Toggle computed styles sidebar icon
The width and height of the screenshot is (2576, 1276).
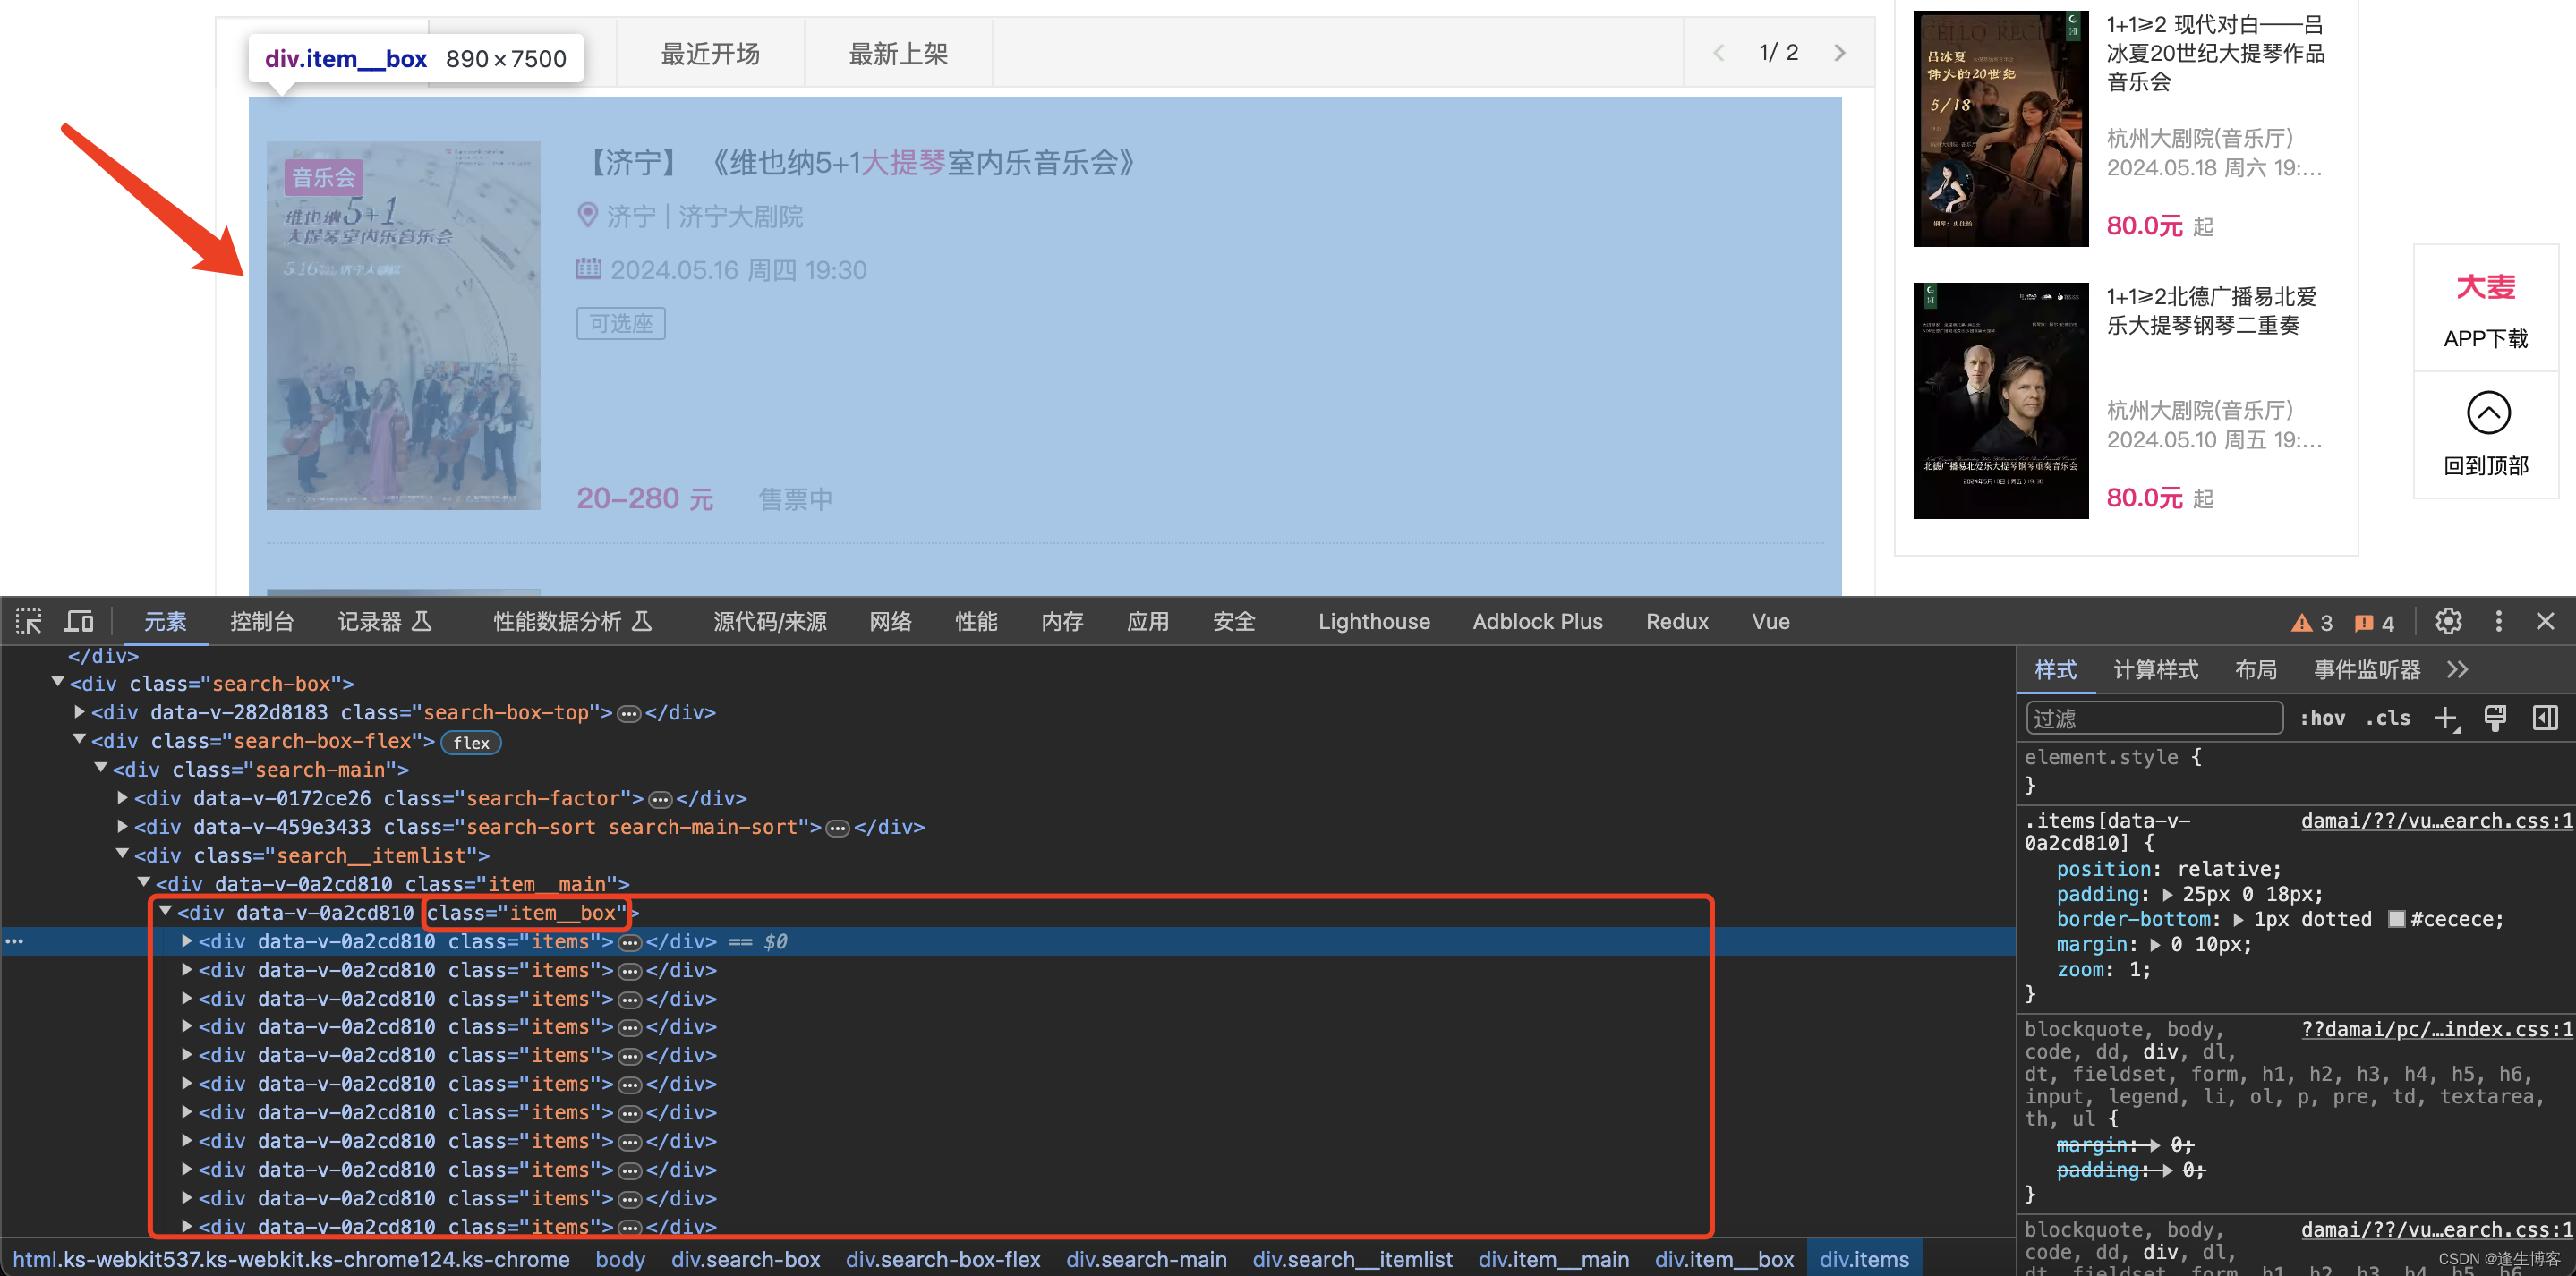tap(2544, 718)
